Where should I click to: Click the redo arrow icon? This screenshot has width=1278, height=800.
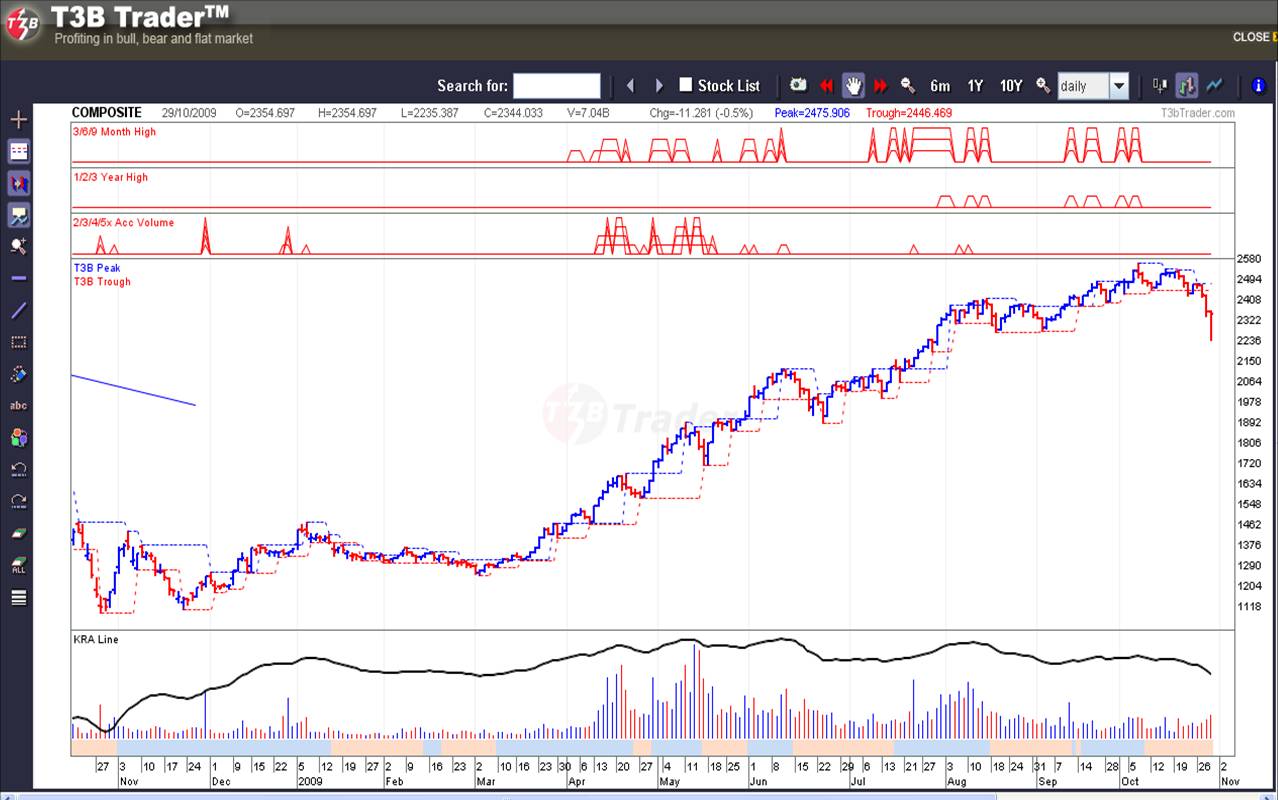tap(18, 502)
